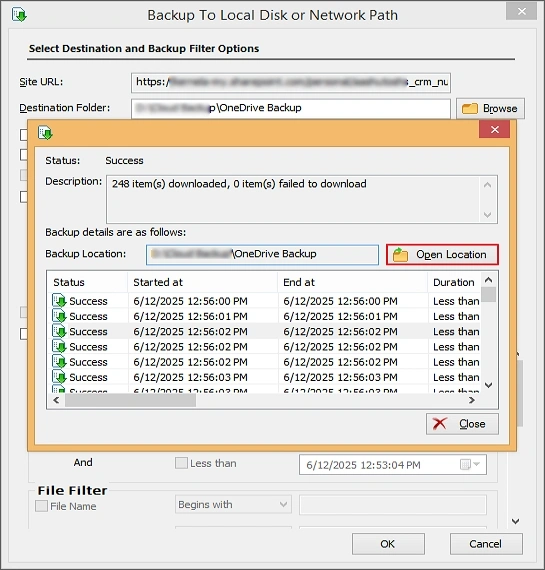This screenshot has height=570, width=545.
Task: Click the backup app icon in main title bar
Action: [19, 15]
